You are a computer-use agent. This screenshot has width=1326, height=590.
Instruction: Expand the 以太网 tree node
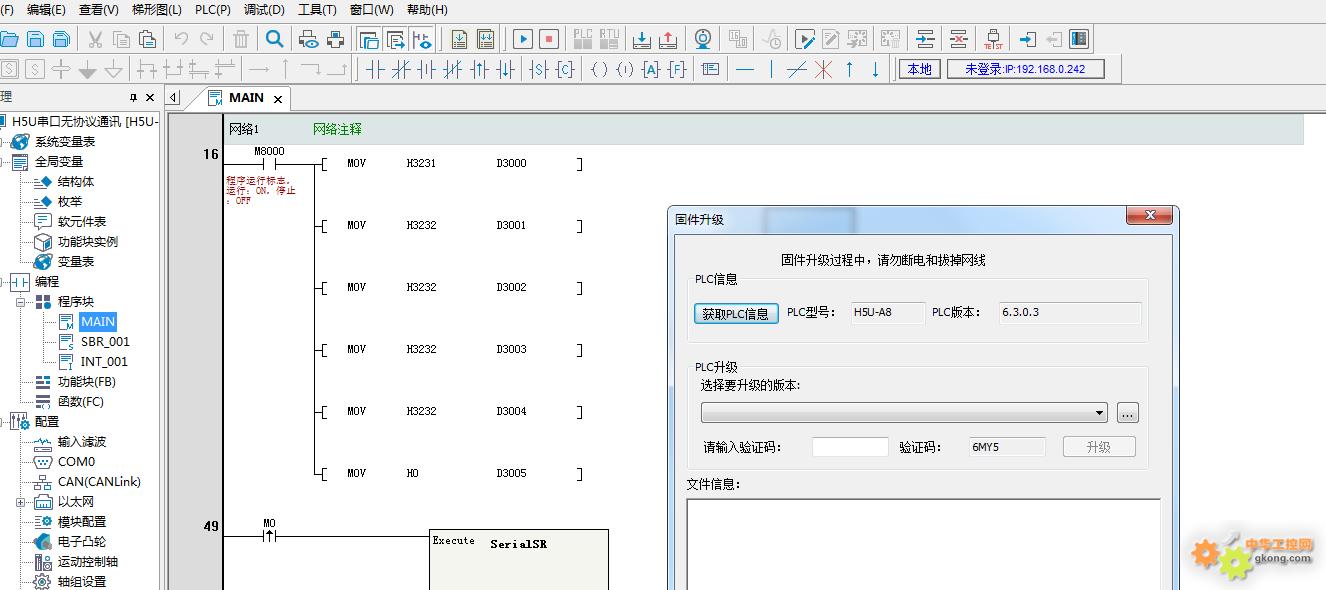point(21,502)
